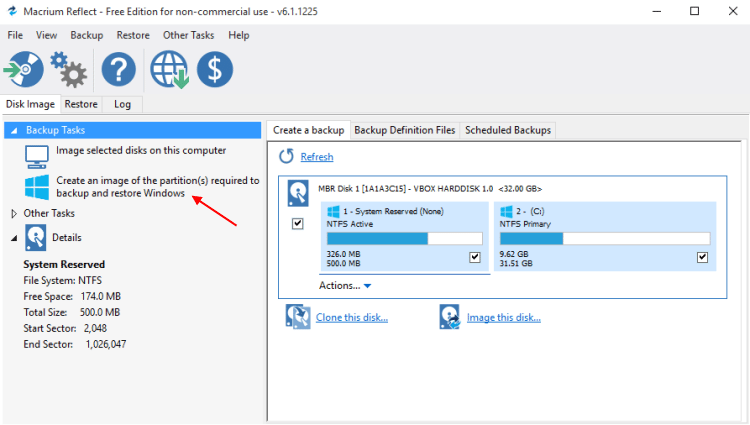Viewport: 750px width, 425px height.
Task: Collapse the Details section arrow
Action: coord(14,238)
